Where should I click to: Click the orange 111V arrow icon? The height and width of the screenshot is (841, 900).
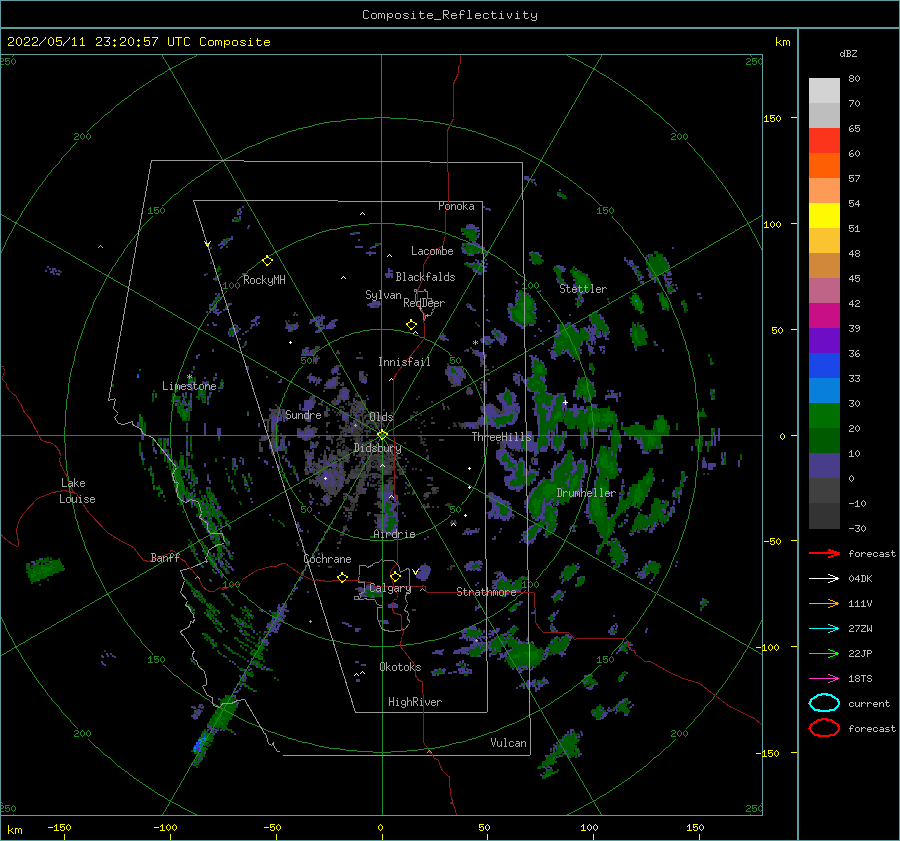click(x=824, y=603)
